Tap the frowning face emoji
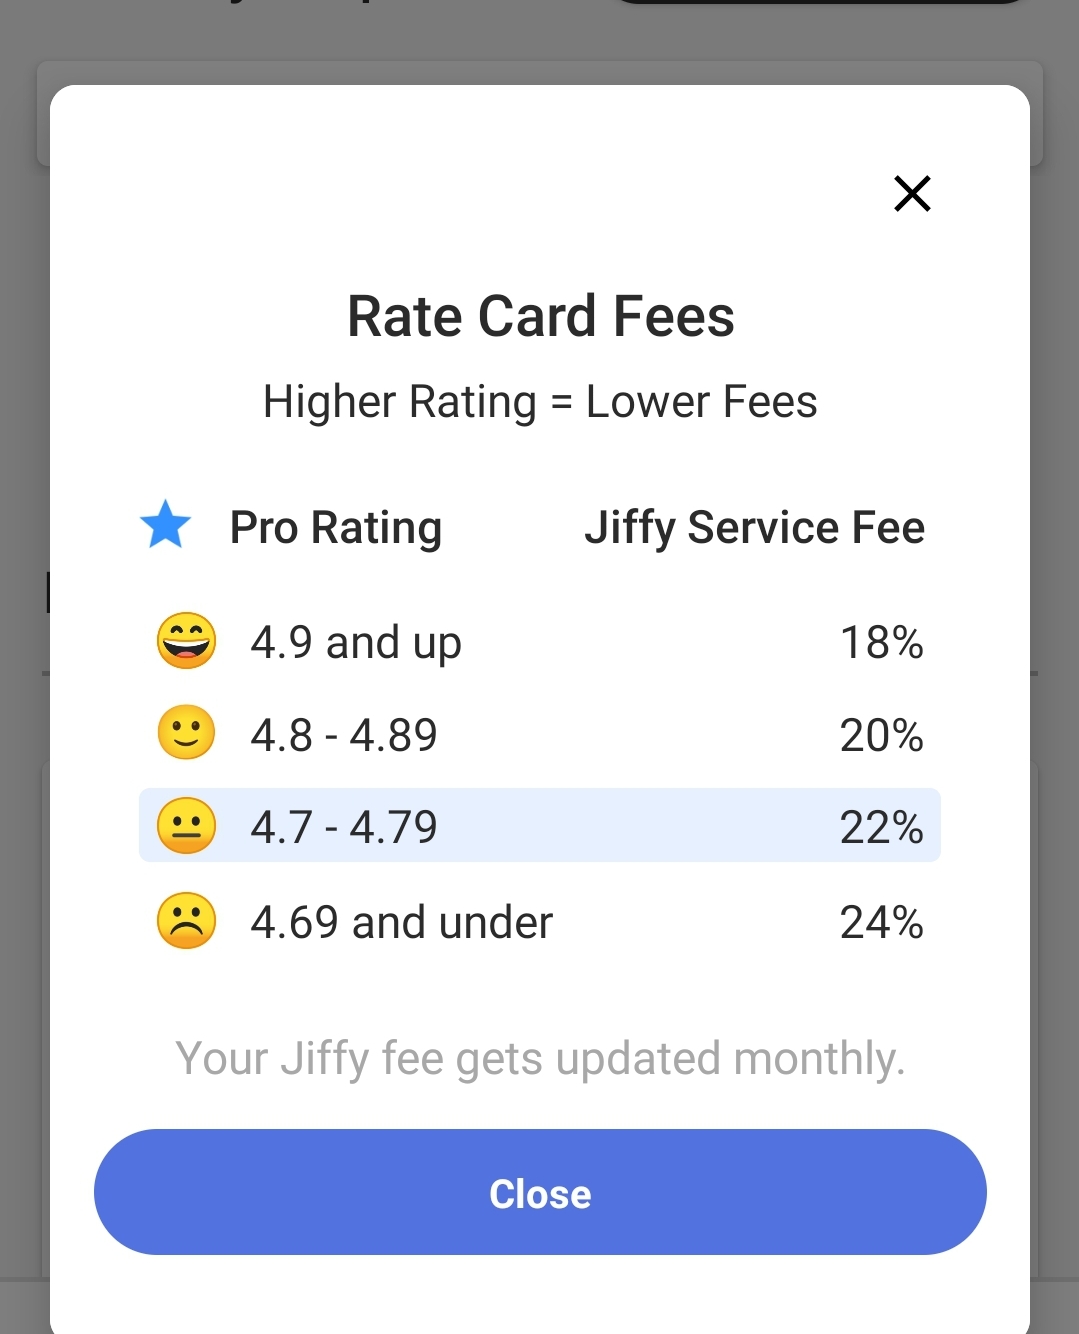Screen dimensions: 1079x1334 coord(186,920)
